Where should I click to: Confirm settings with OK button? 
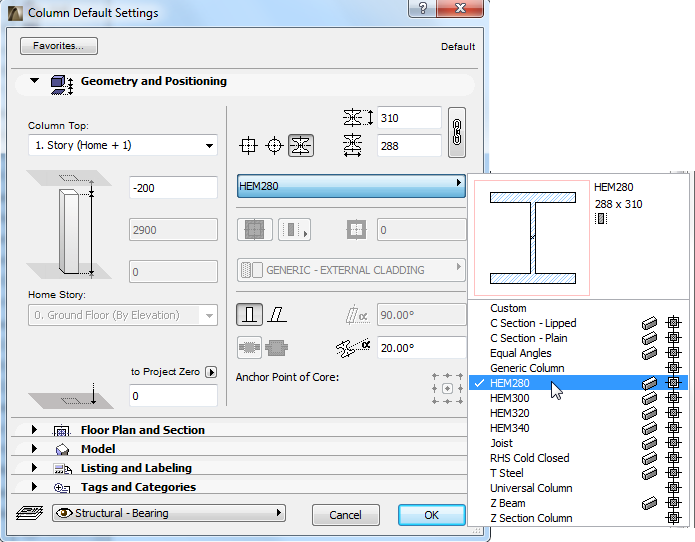pos(432,515)
